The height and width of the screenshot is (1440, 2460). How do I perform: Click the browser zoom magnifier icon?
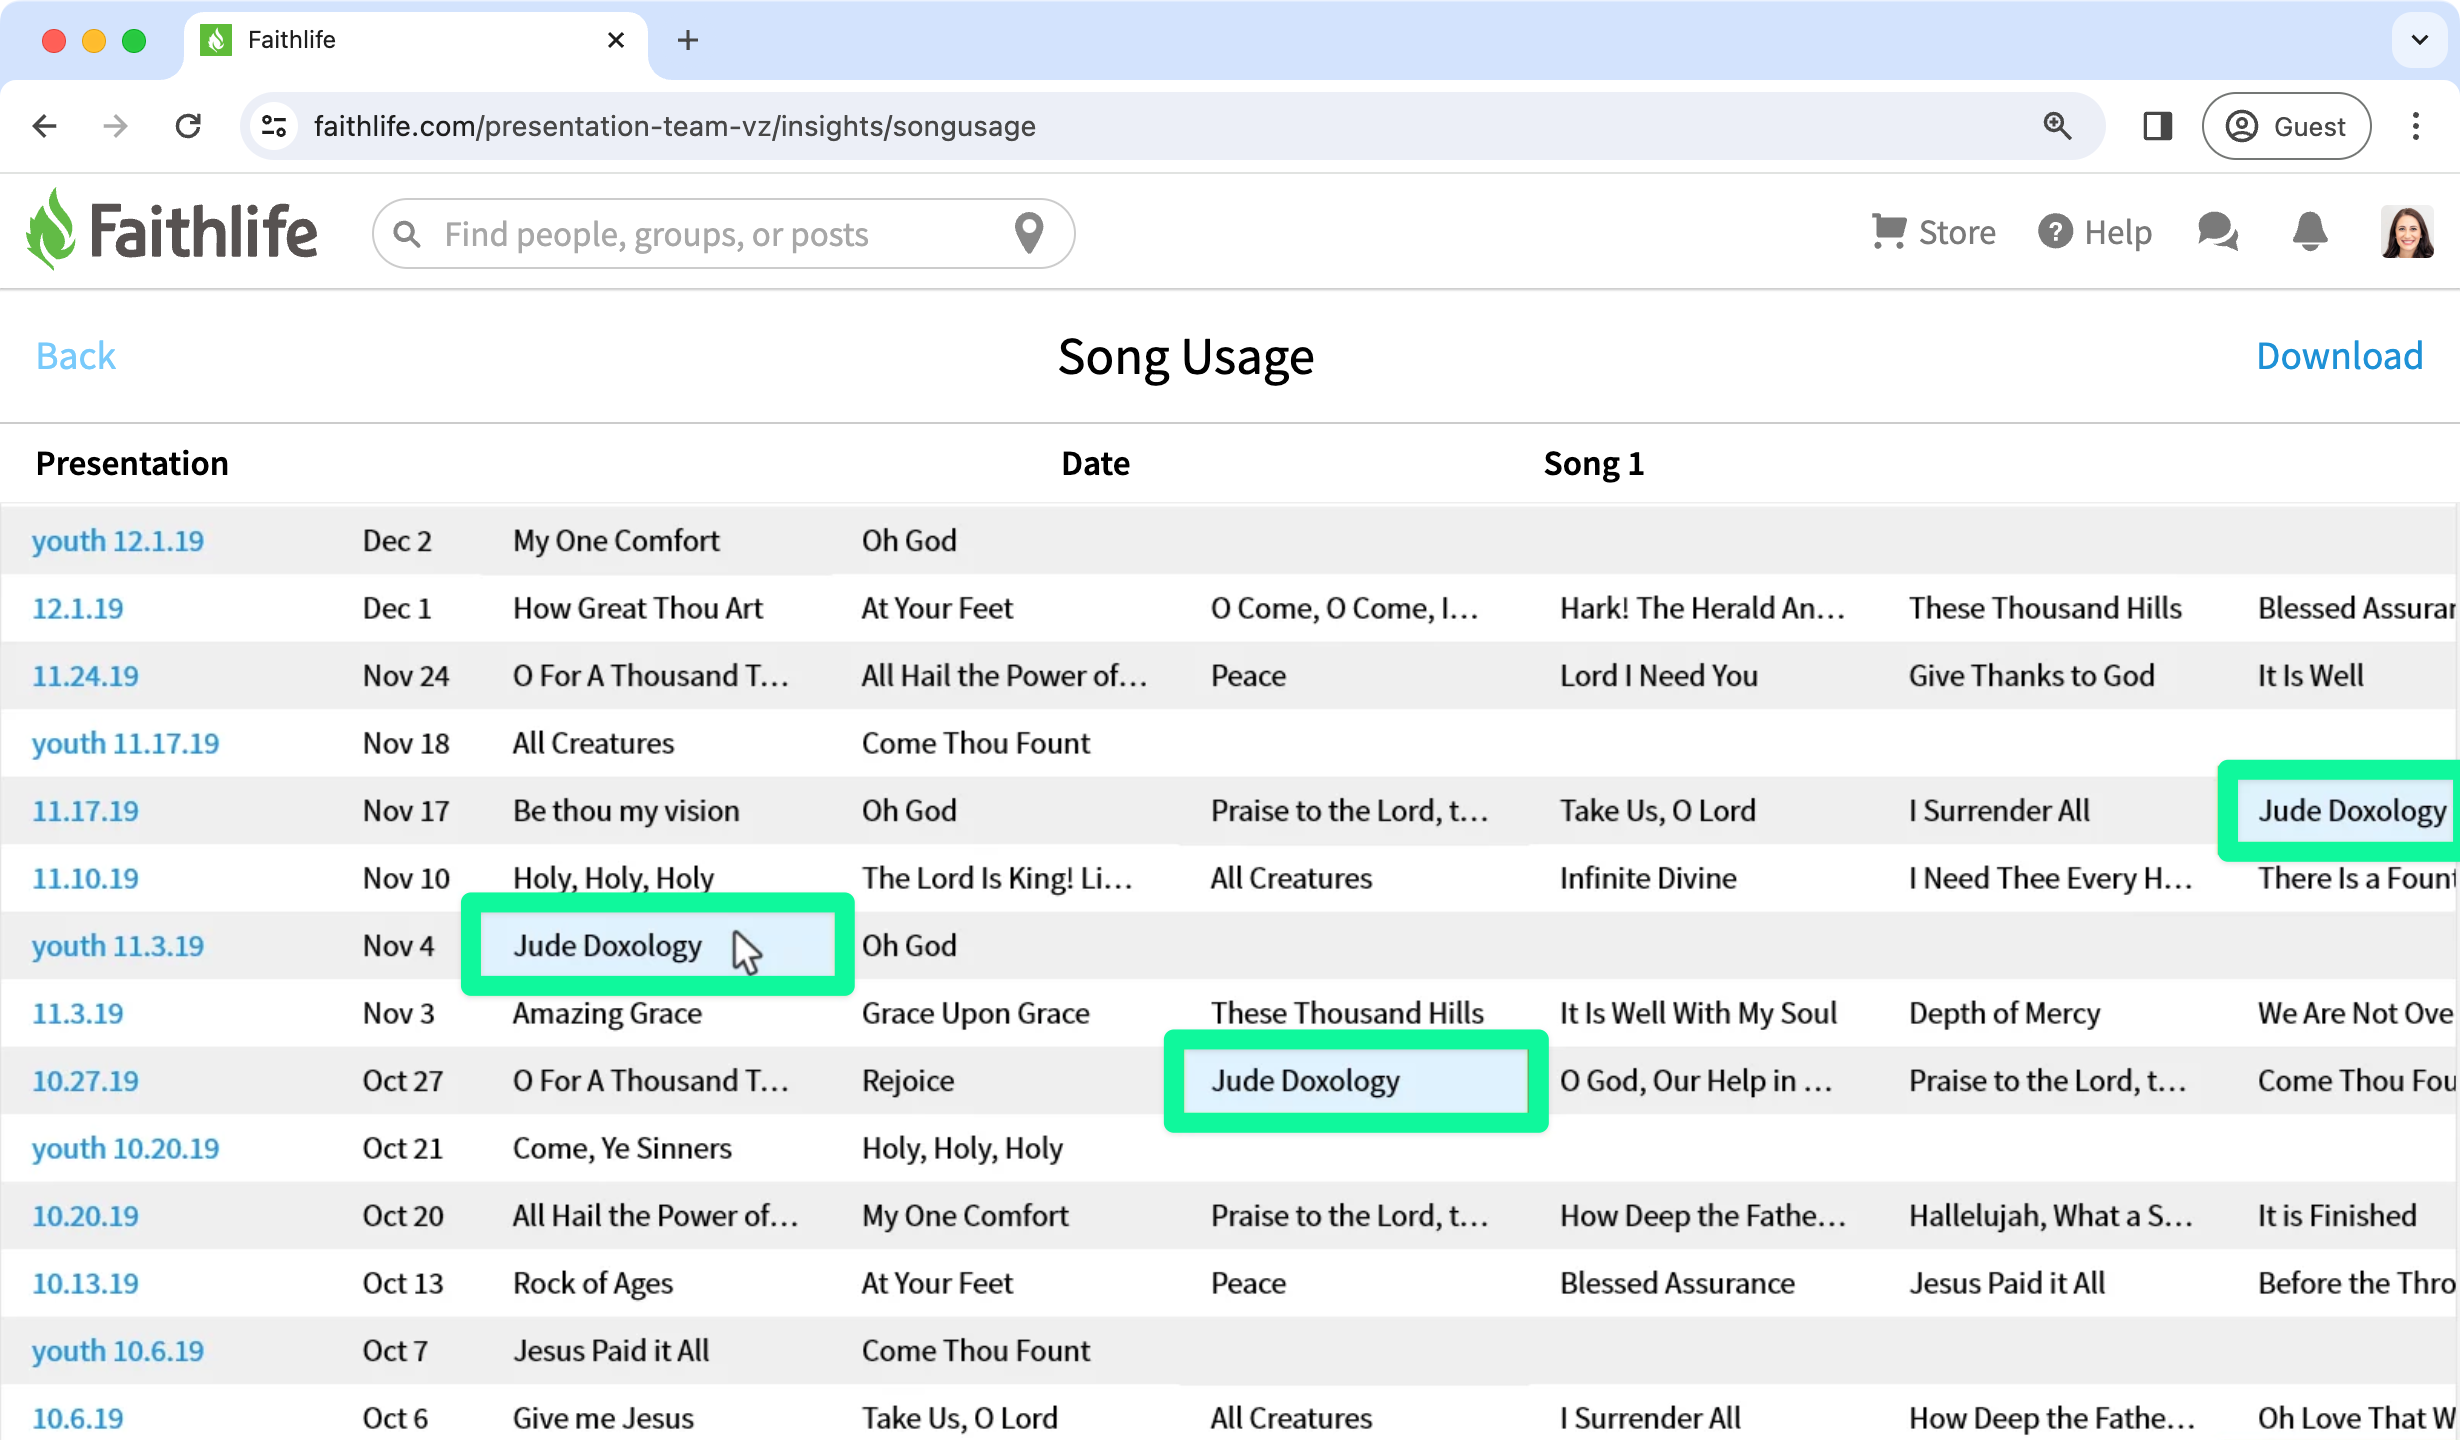tap(2057, 126)
